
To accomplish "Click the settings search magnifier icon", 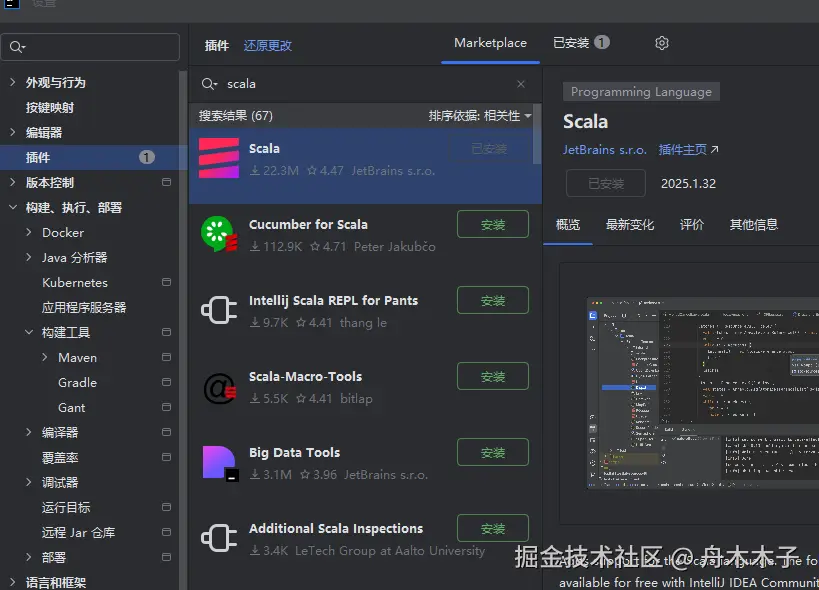I will click(x=17, y=47).
